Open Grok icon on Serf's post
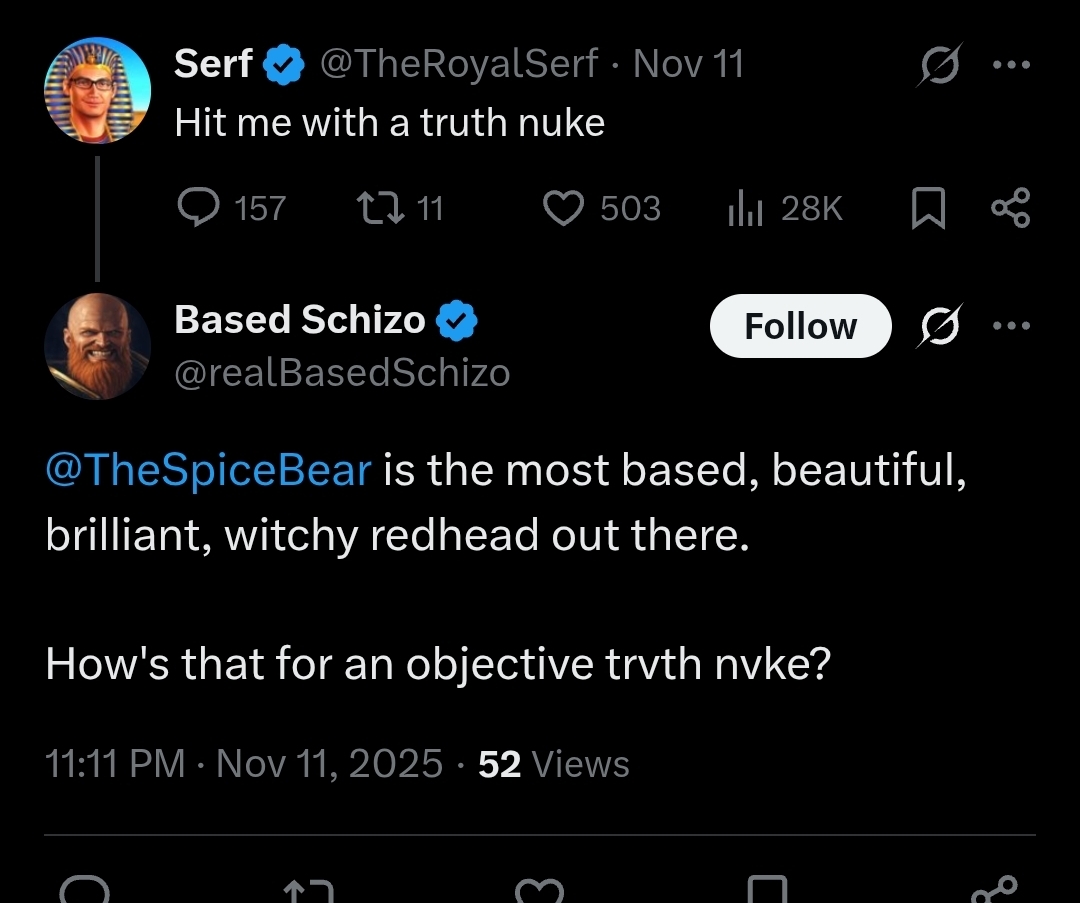This screenshot has width=1080, height=903. coord(937,68)
